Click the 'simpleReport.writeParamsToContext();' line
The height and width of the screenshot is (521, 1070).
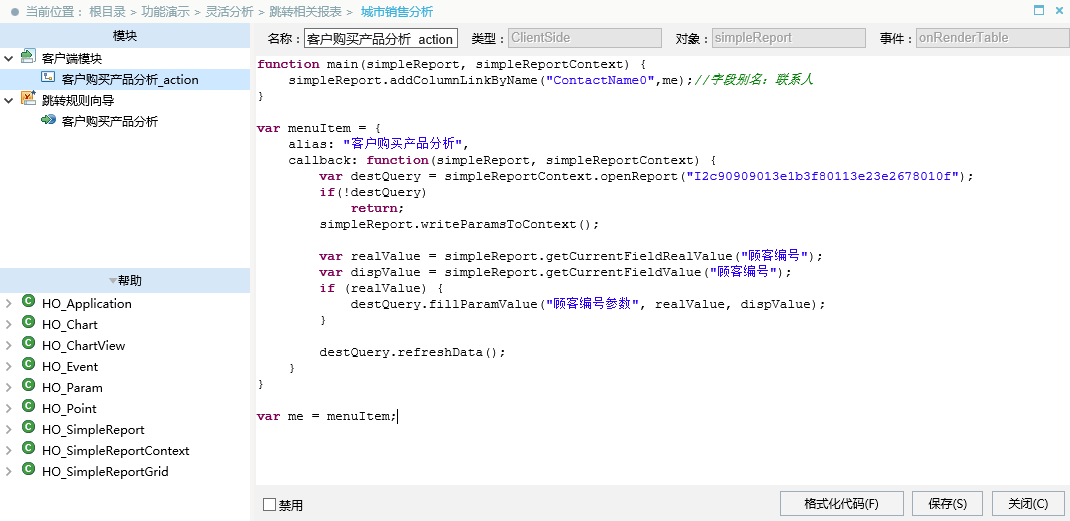click(x=459, y=224)
